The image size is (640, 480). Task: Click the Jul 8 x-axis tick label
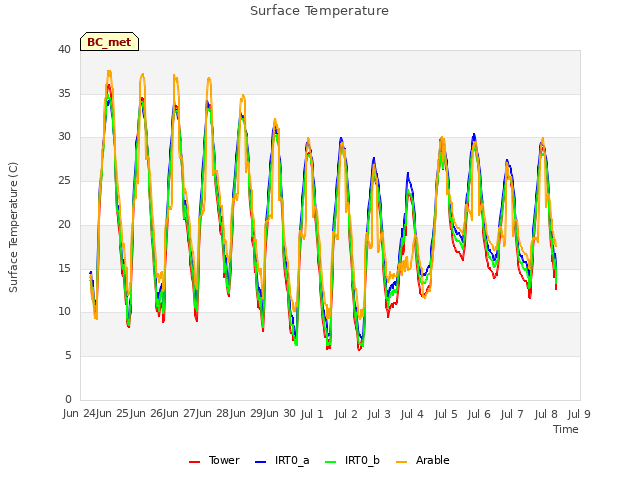[x=546, y=414]
